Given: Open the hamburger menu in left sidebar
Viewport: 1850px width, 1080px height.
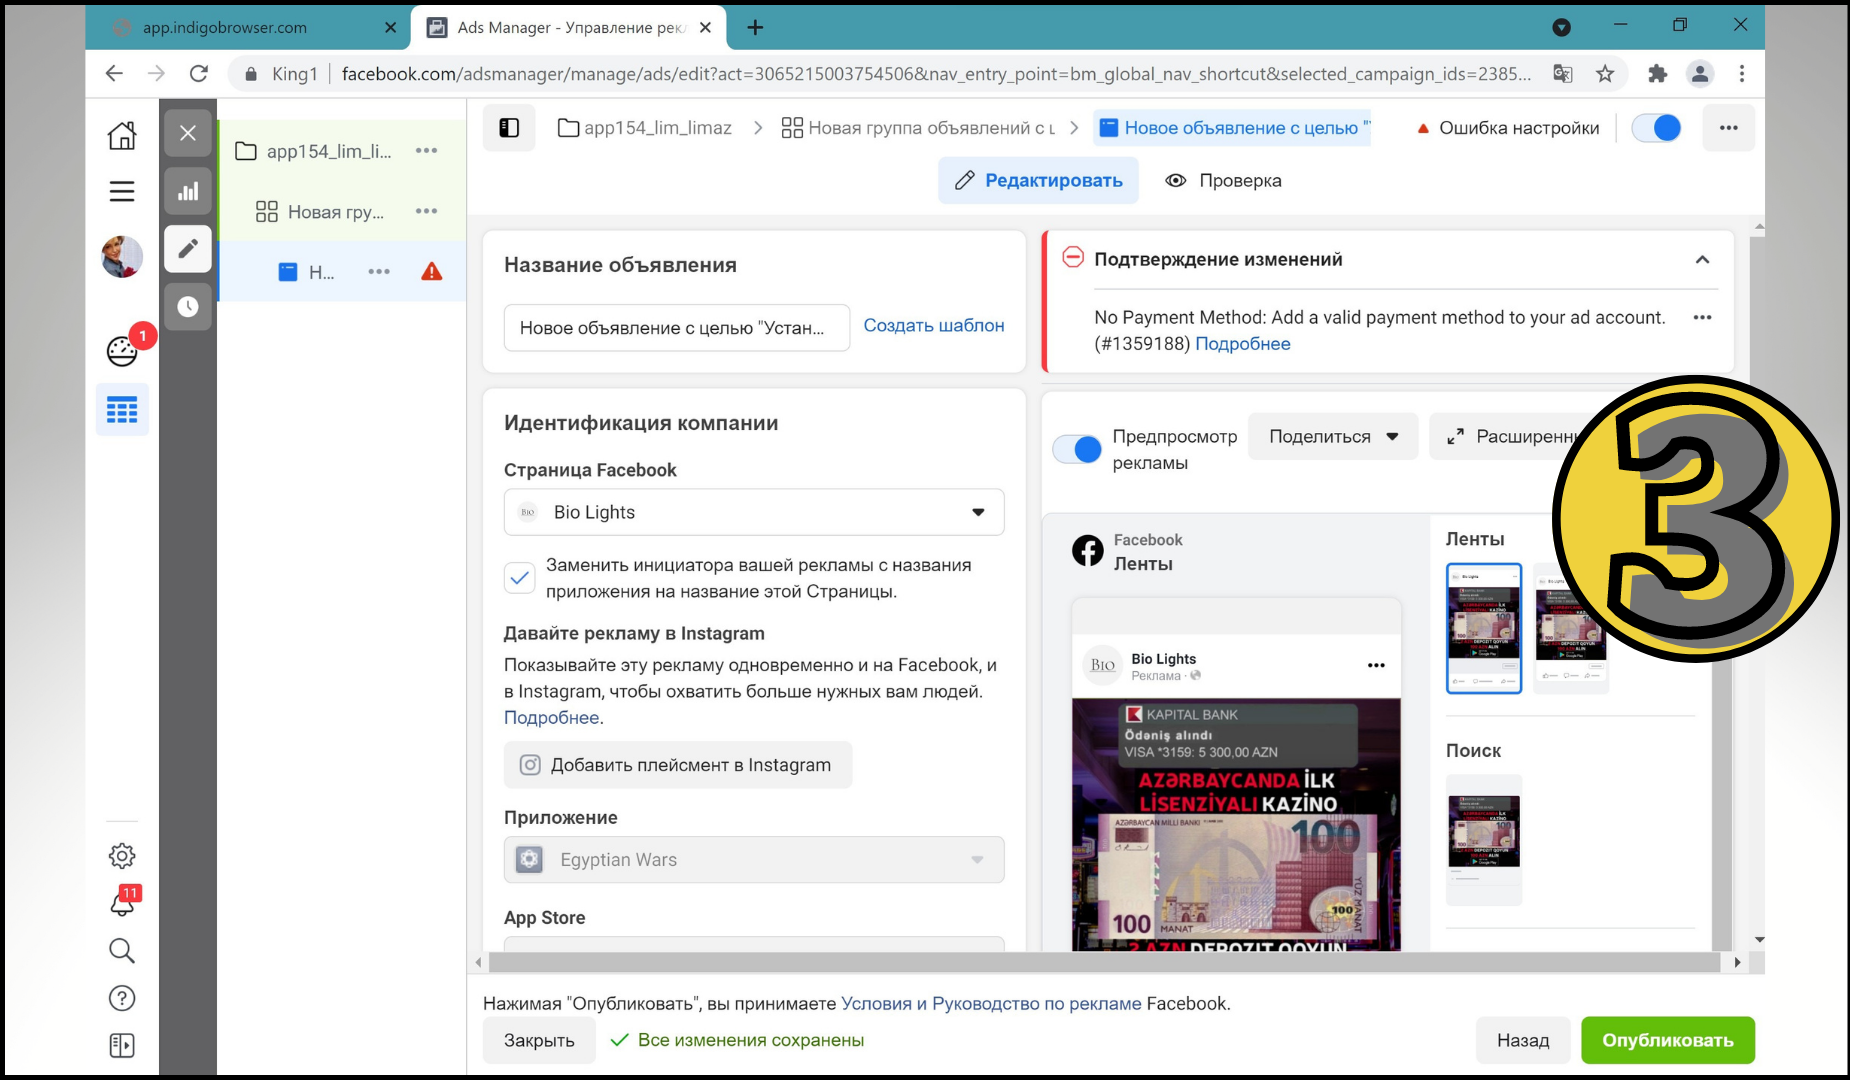Looking at the screenshot, I should (x=122, y=191).
